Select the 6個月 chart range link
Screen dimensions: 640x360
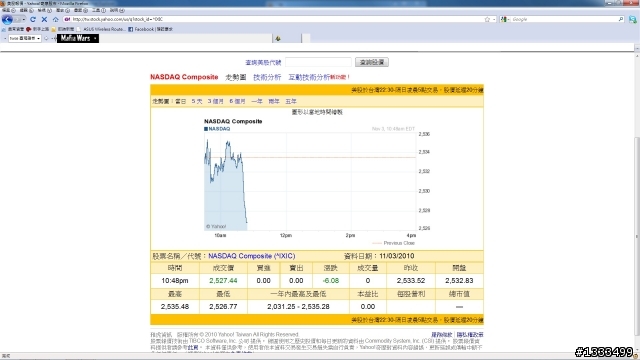(237, 101)
